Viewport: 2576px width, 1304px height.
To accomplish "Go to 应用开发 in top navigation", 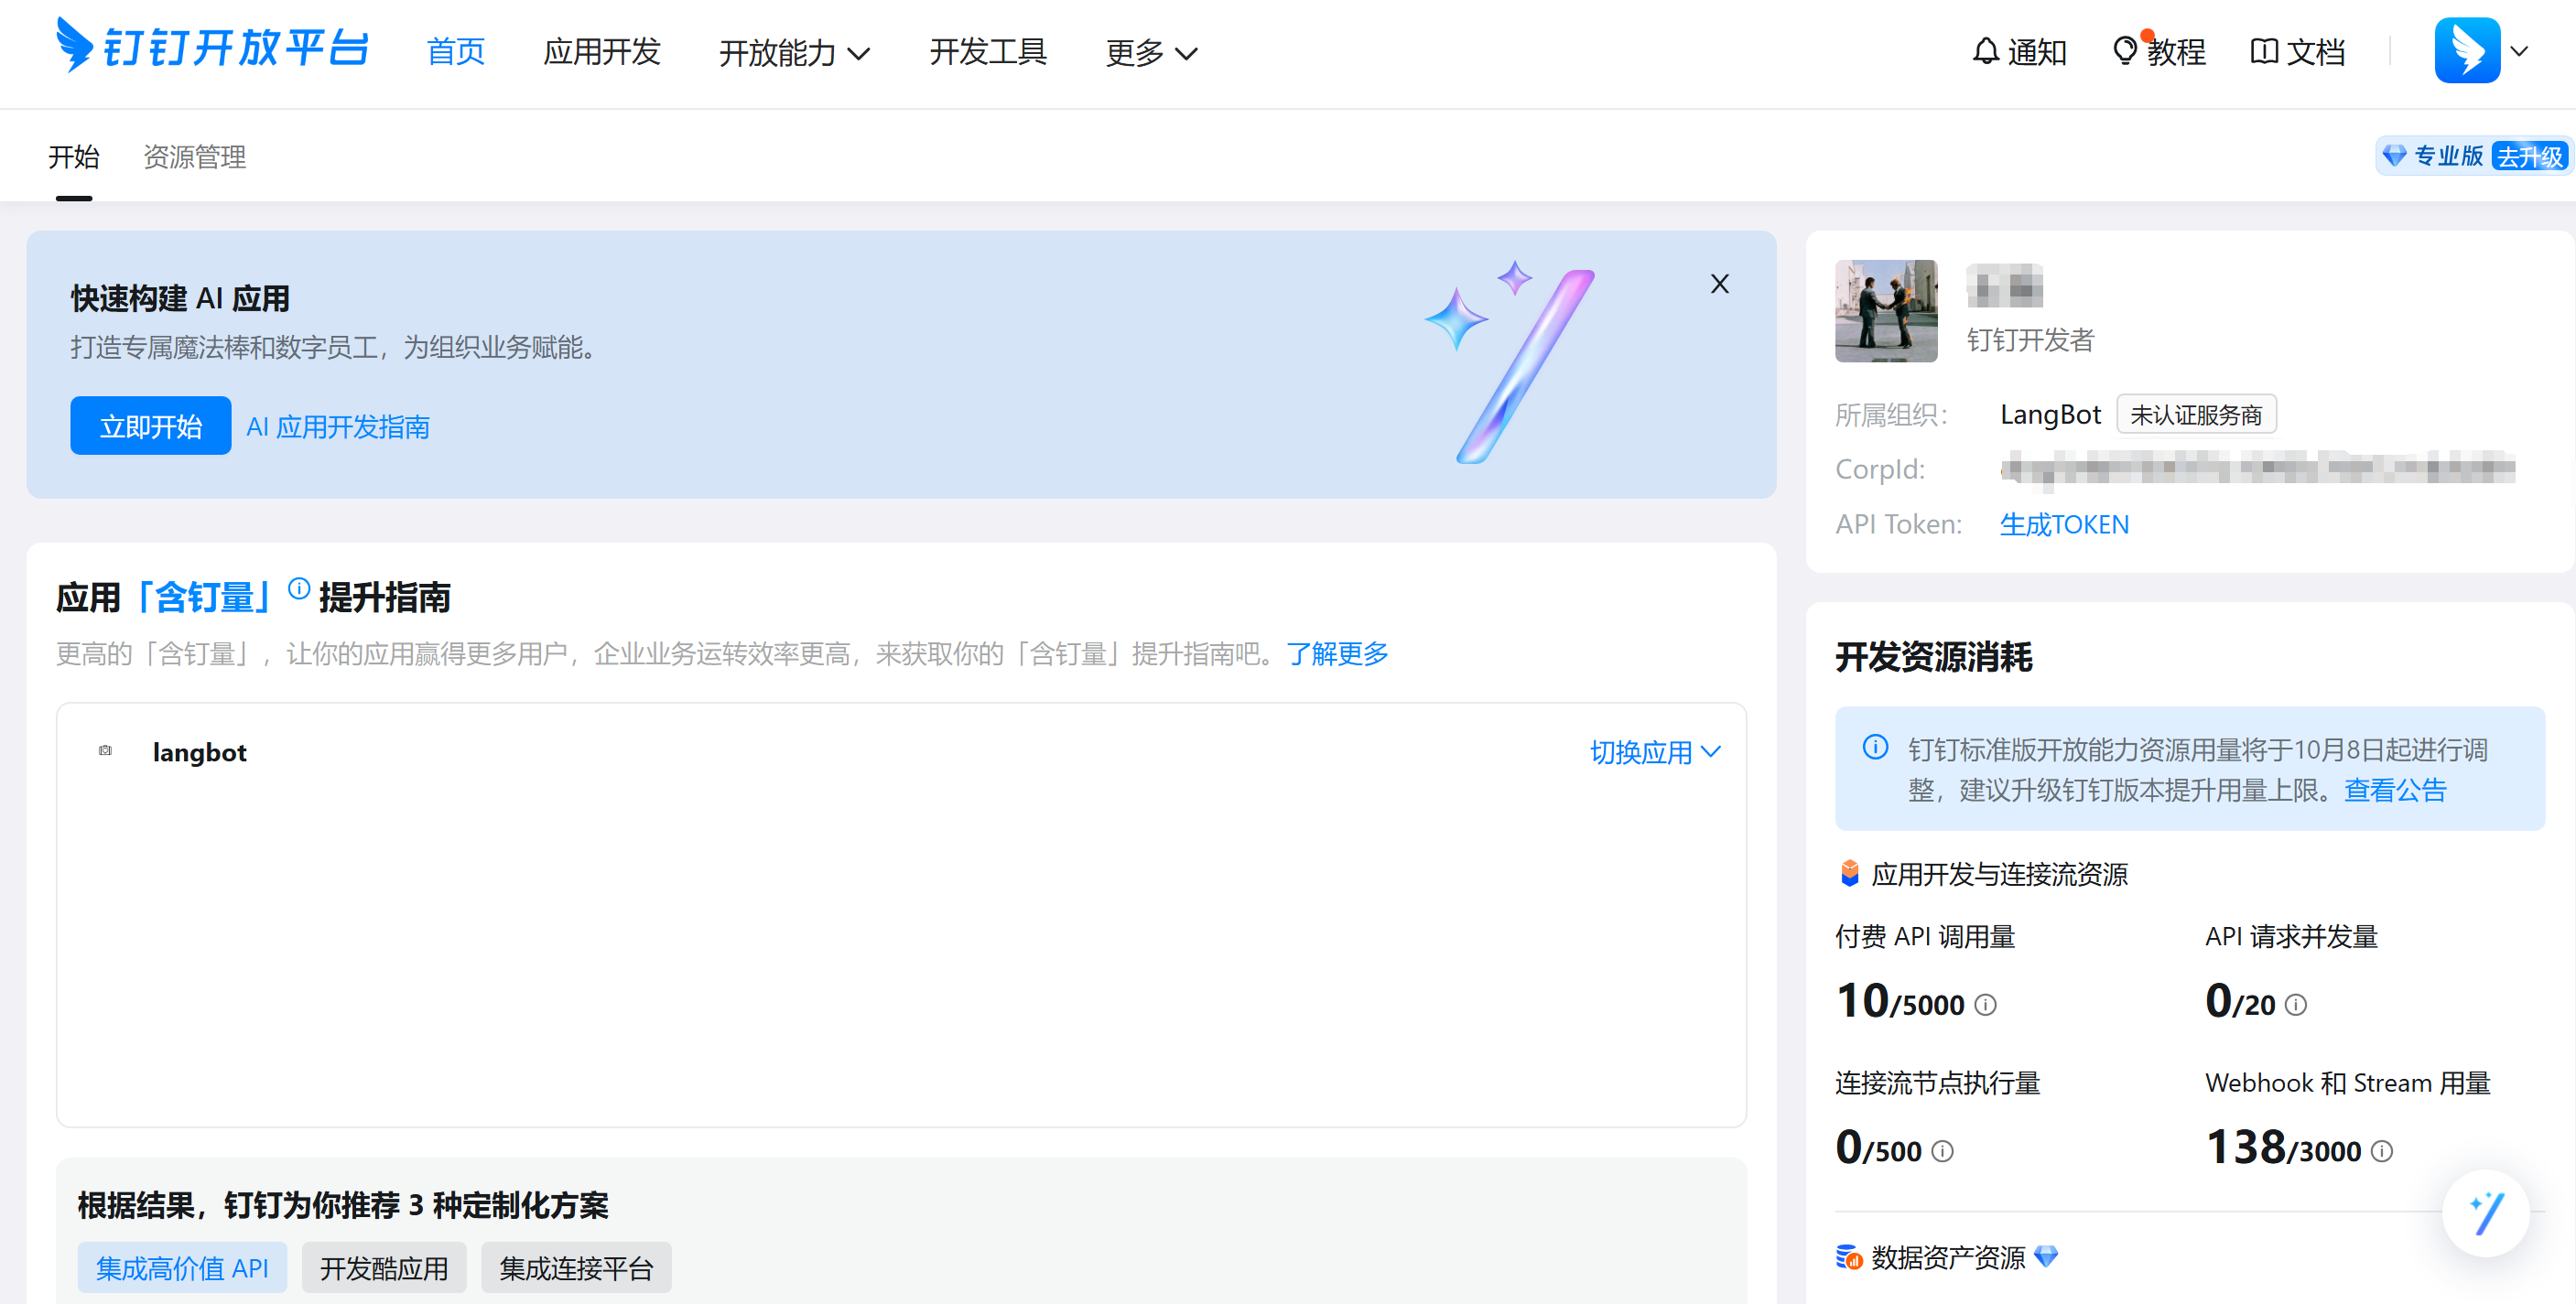I will click(601, 51).
